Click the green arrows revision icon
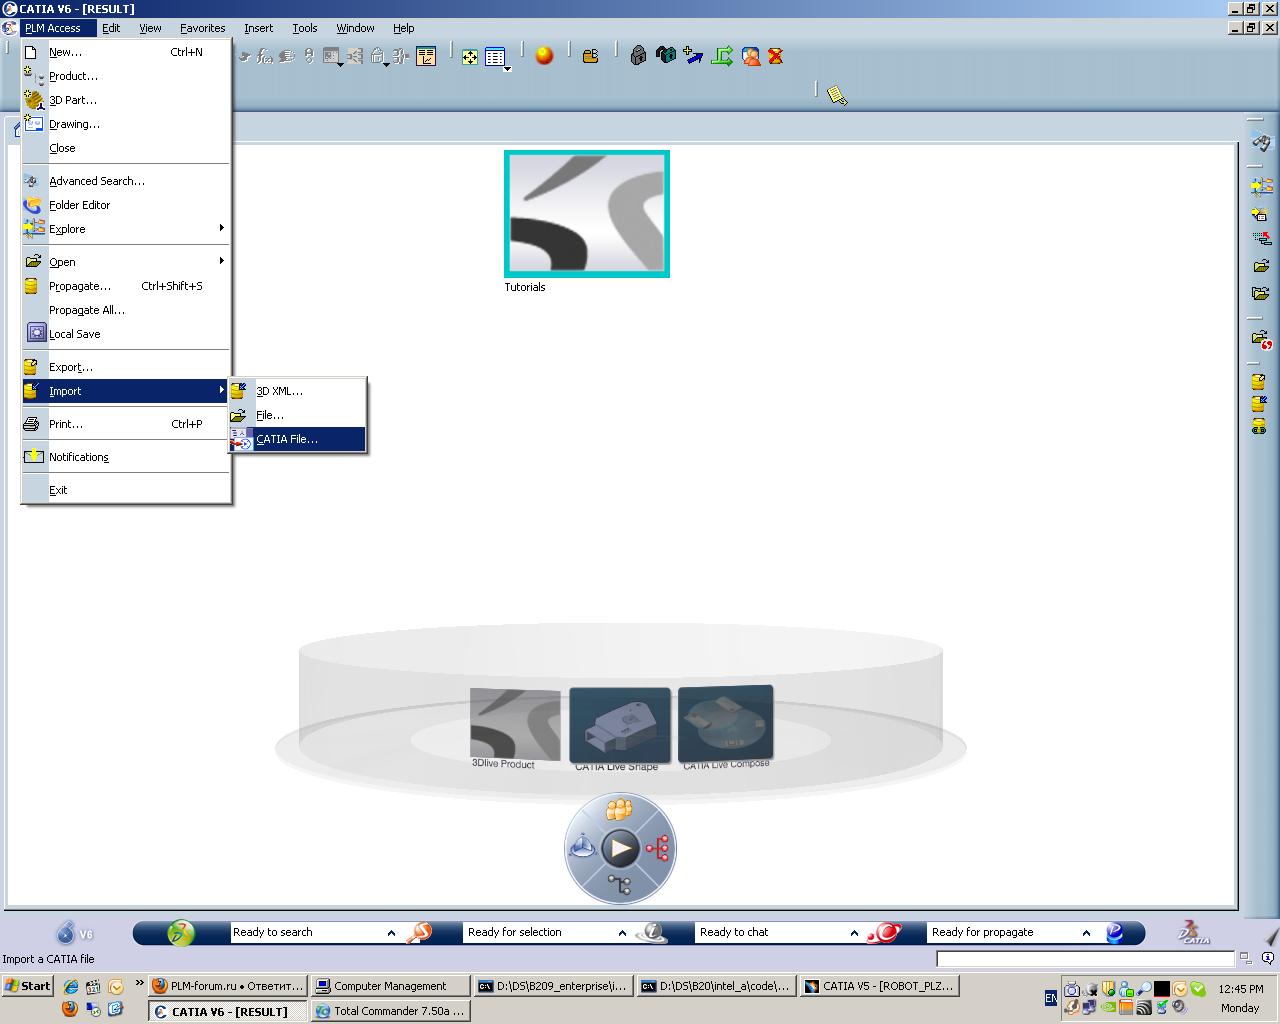This screenshot has height=1024, width=1280. point(722,56)
